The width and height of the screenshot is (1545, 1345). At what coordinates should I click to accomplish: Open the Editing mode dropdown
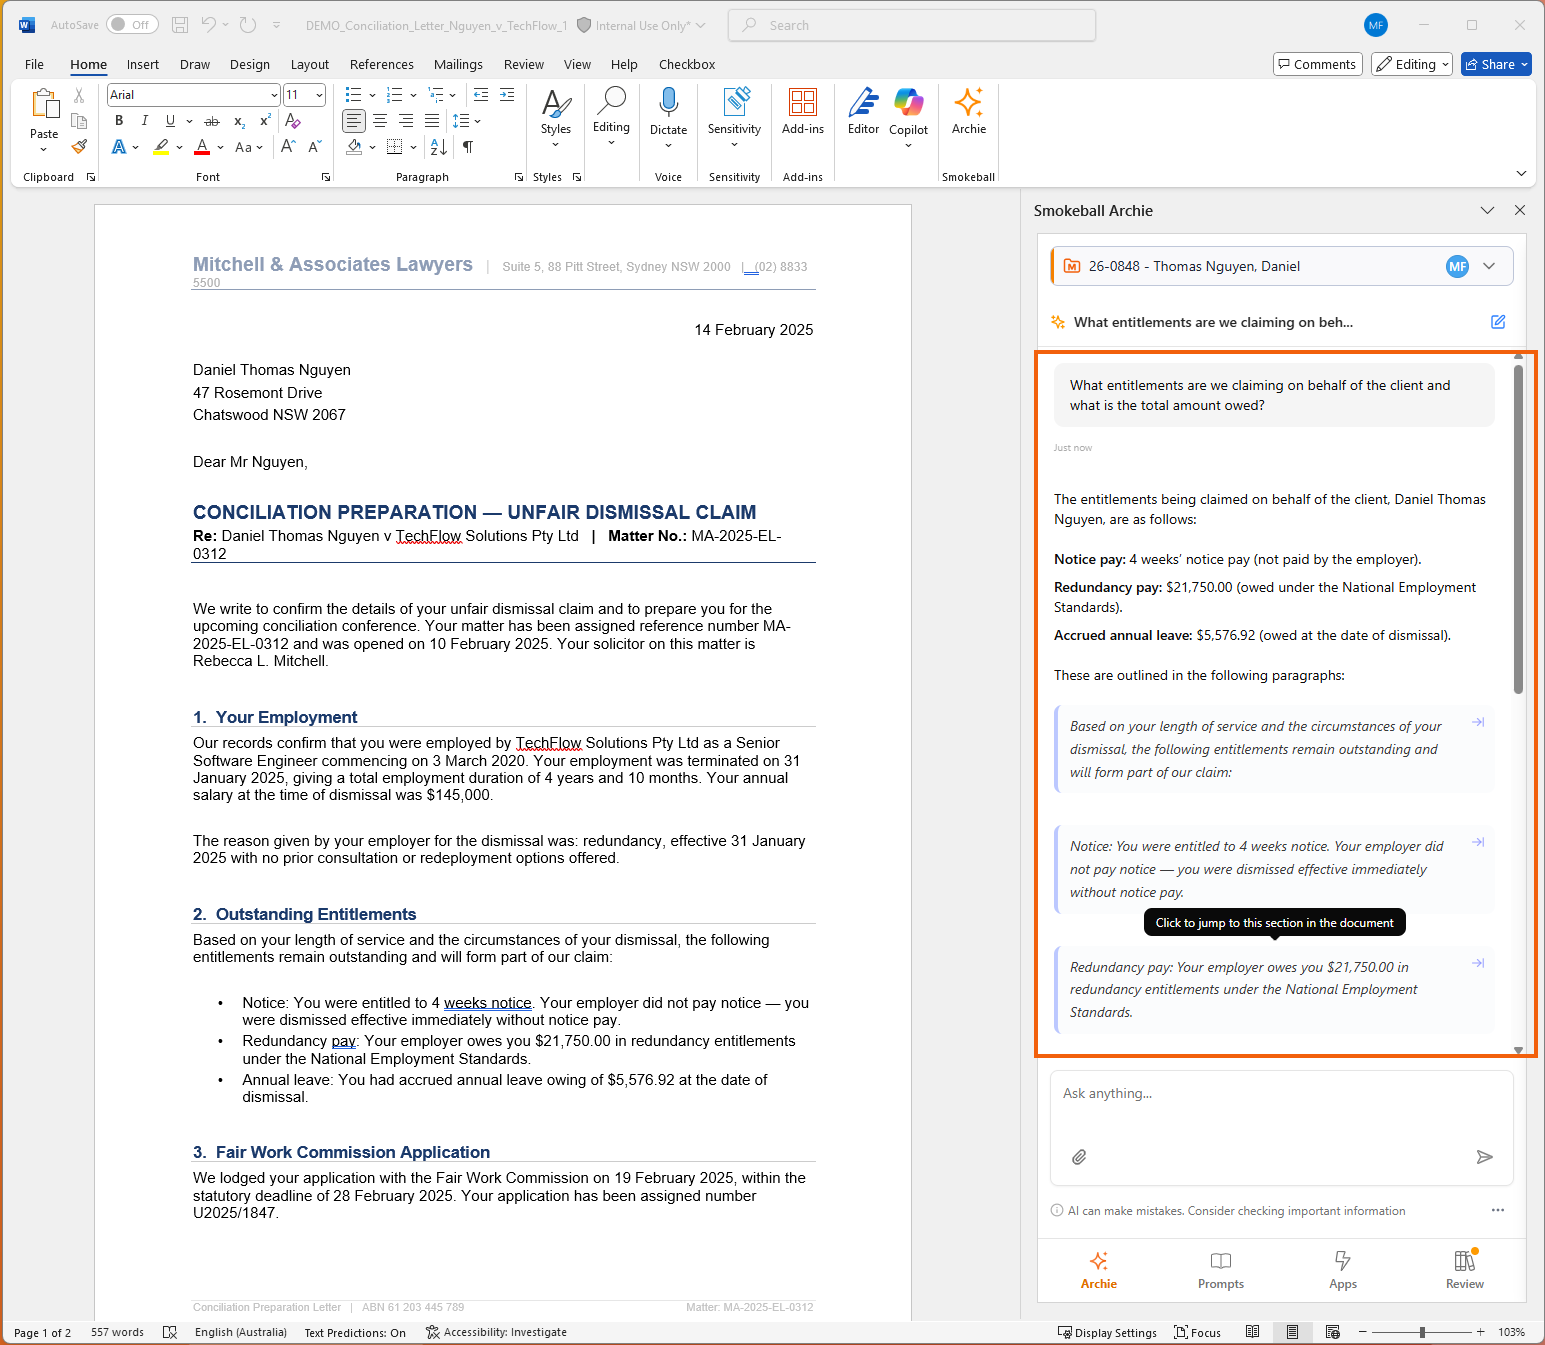point(1411,64)
